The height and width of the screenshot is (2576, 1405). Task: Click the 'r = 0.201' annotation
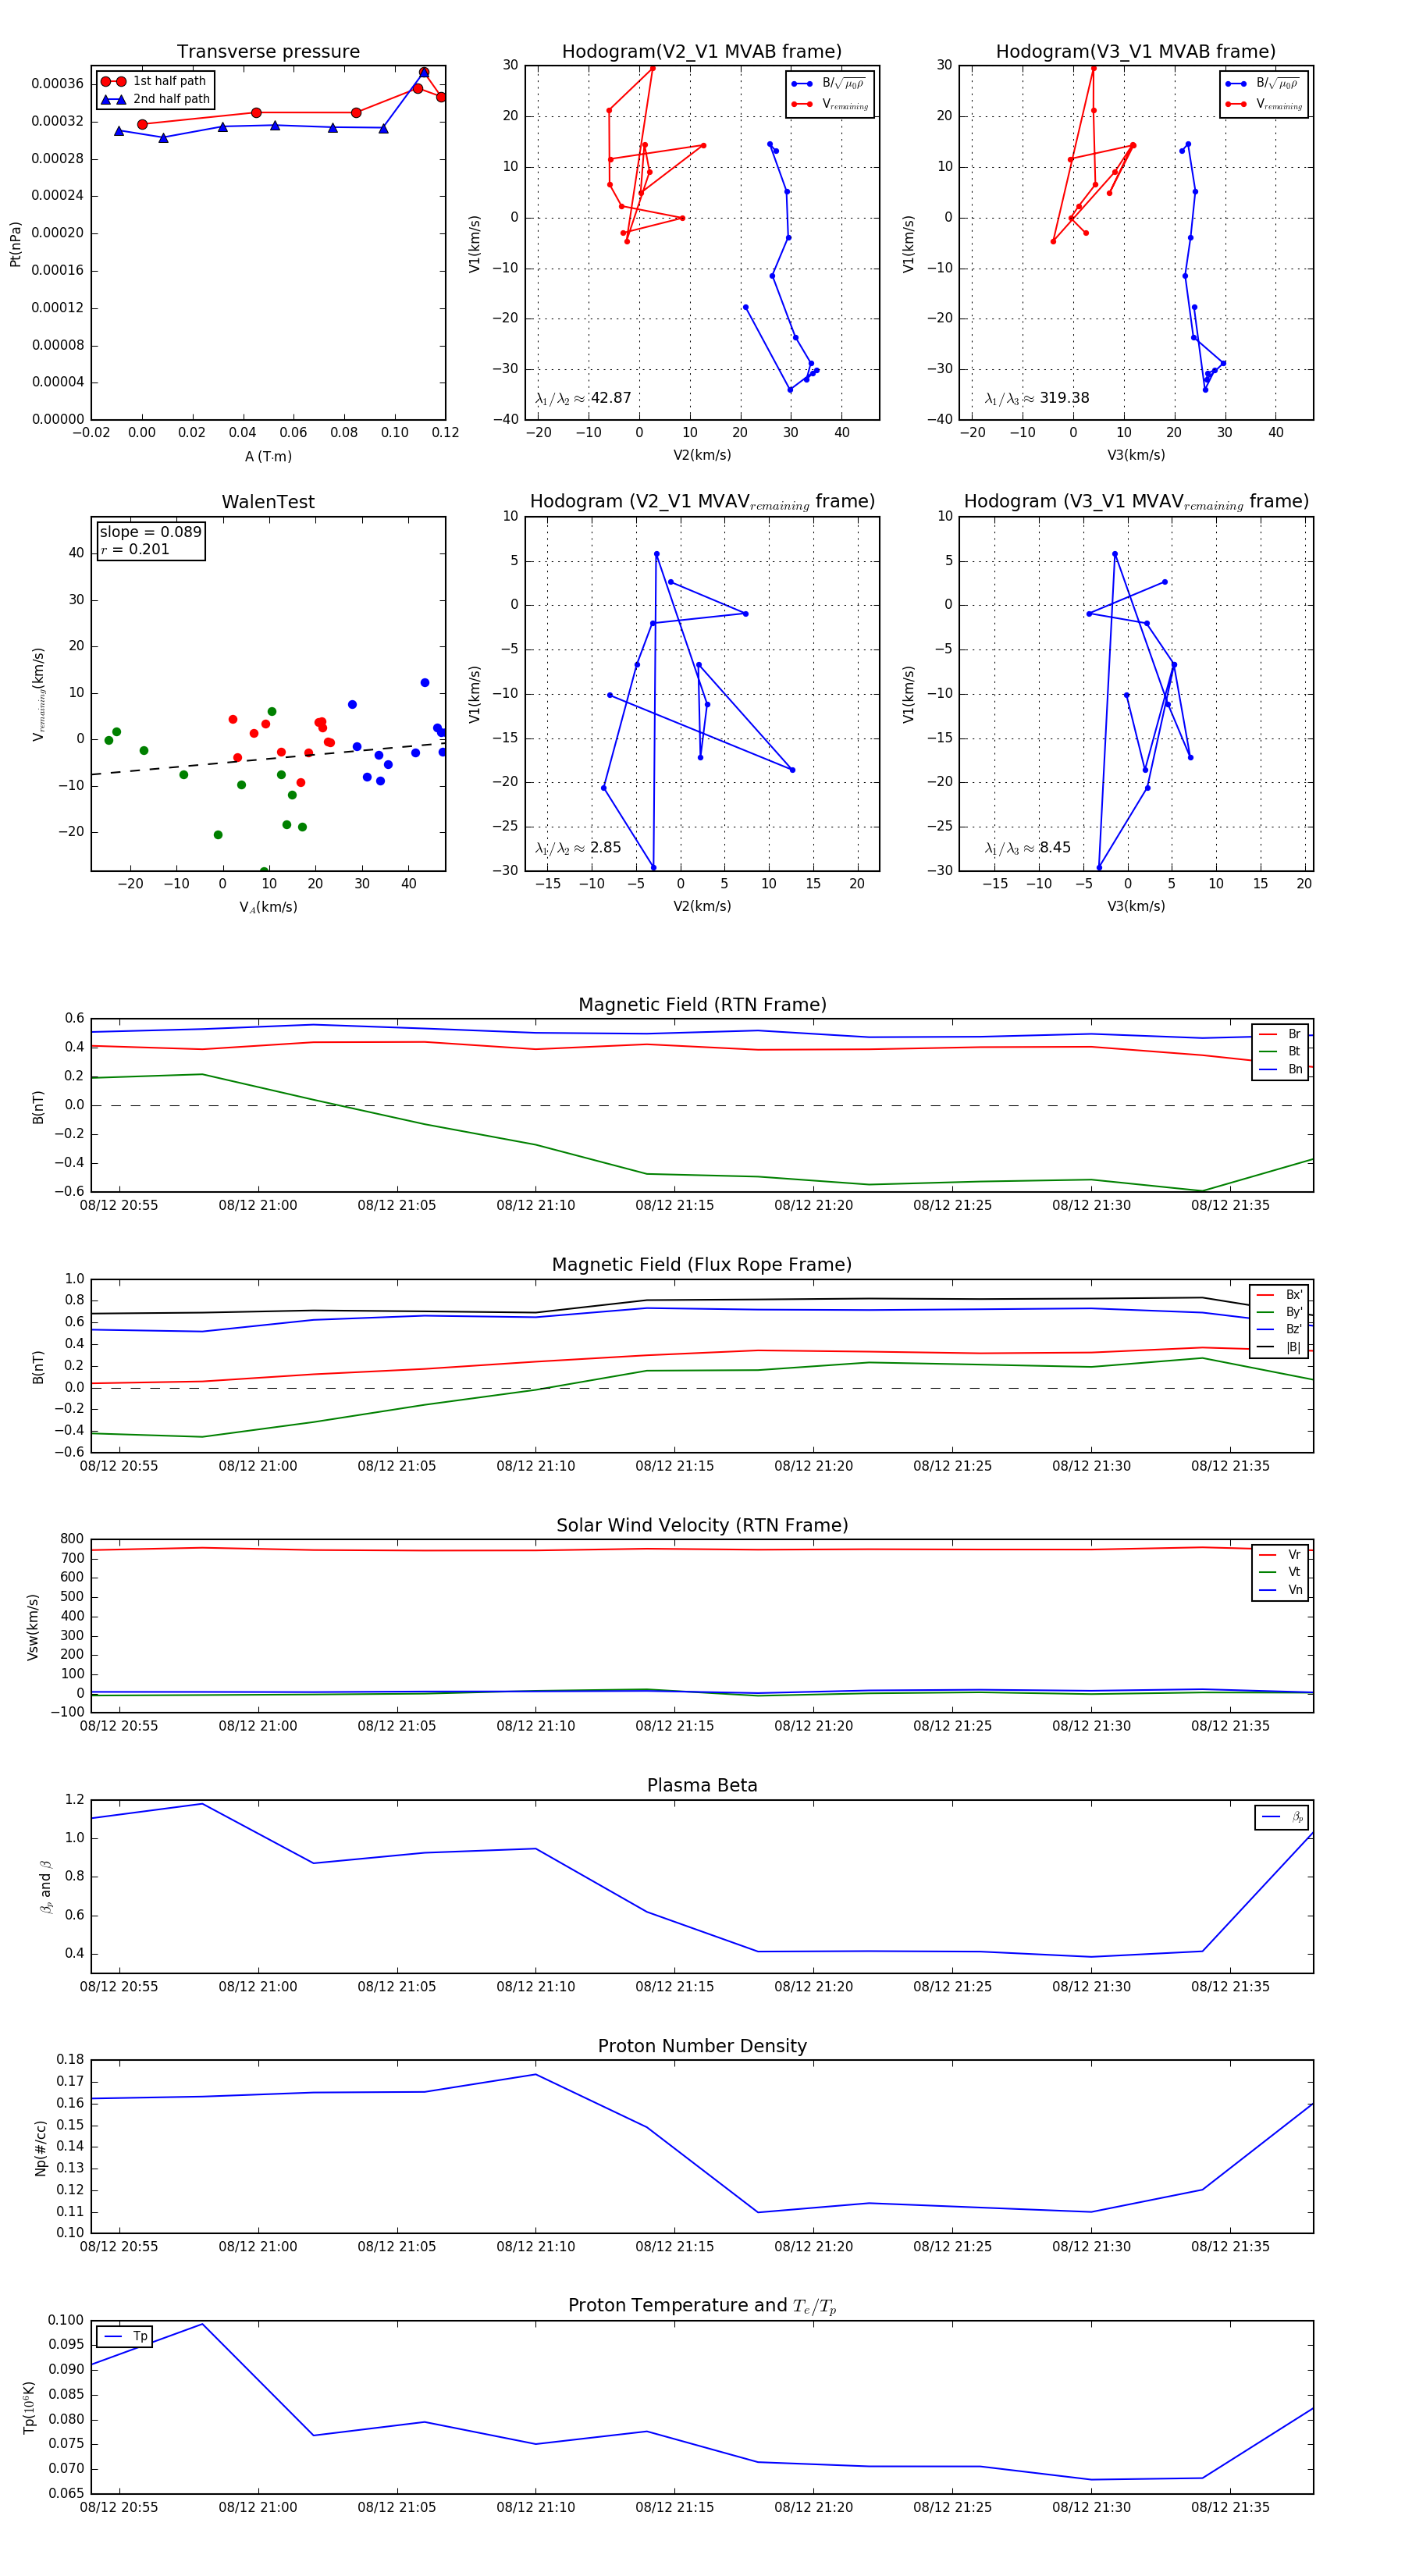point(134,549)
